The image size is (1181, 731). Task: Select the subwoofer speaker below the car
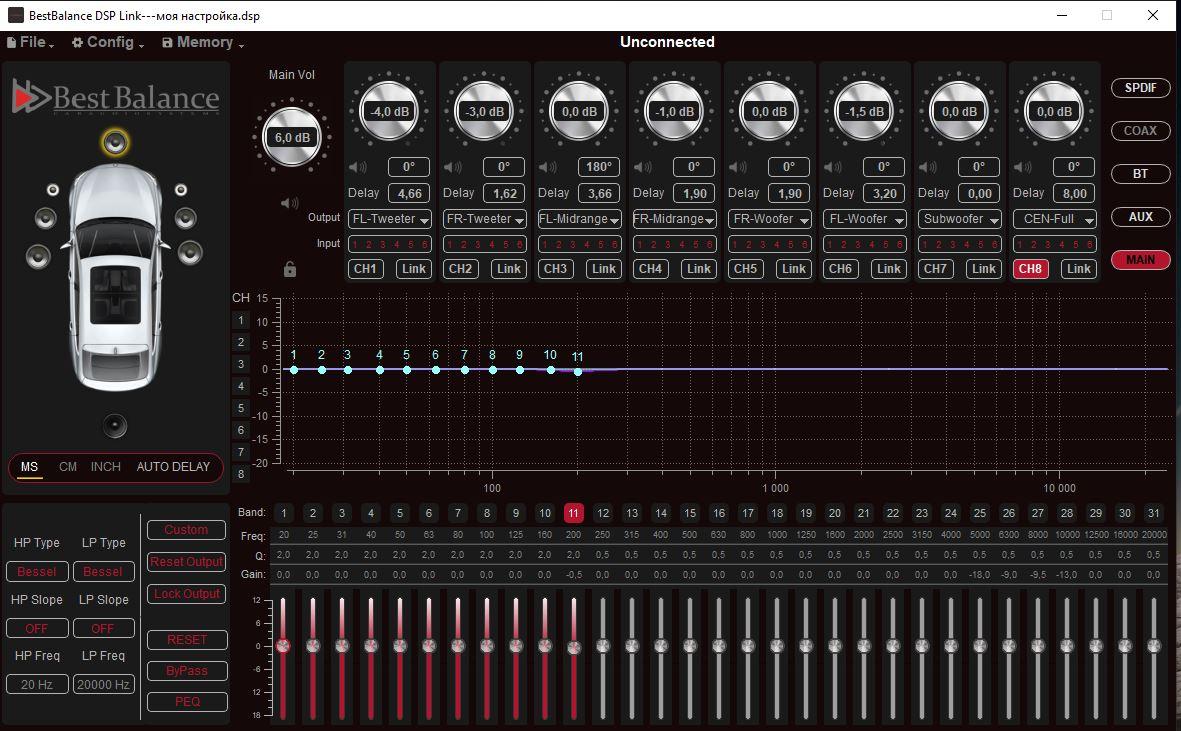point(115,426)
